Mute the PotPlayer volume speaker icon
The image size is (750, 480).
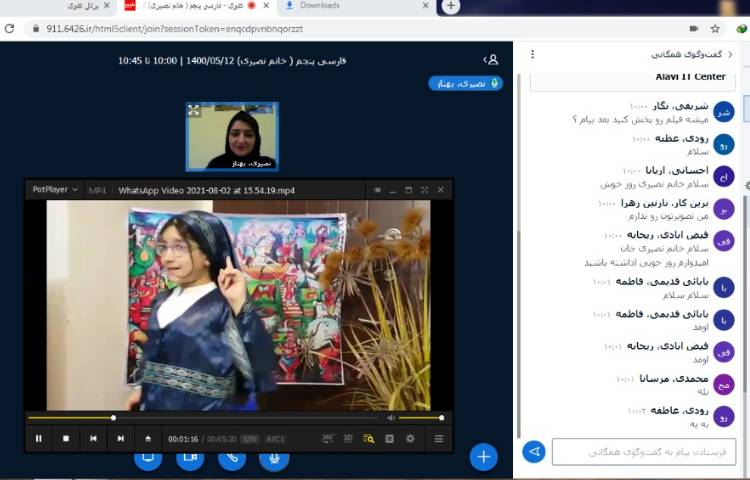388,417
